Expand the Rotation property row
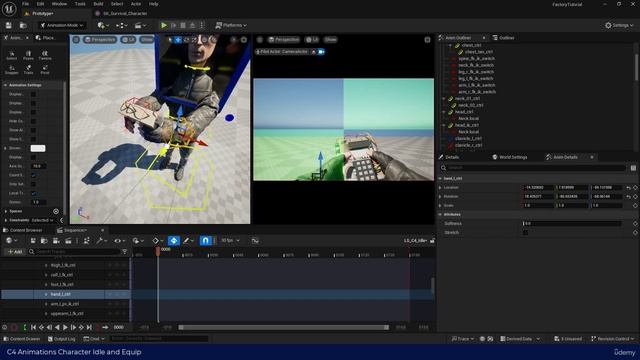640x360 pixels. click(440, 197)
